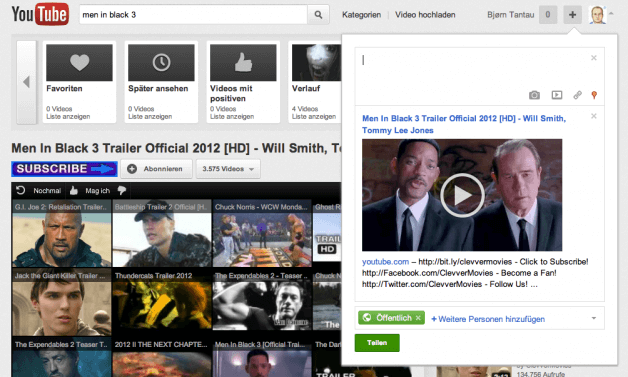The image size is (628, 377).
Task: Click Liste anzeigen under Später ansehen
Action: [150, 117]
